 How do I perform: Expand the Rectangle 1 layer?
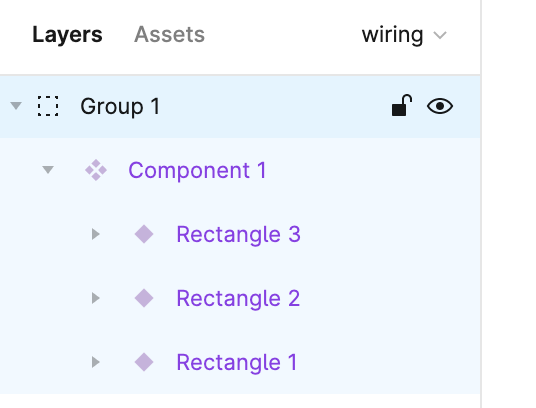(96, 362)
